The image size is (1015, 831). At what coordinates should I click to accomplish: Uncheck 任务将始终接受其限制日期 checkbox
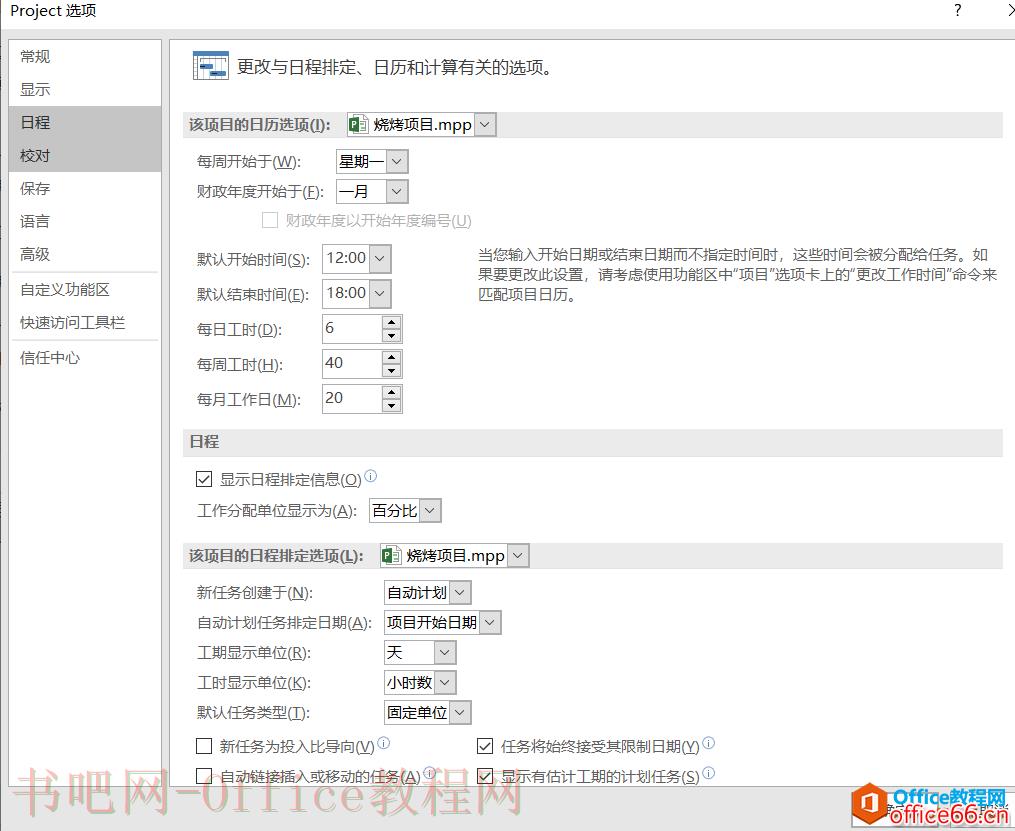coord(485,746)
